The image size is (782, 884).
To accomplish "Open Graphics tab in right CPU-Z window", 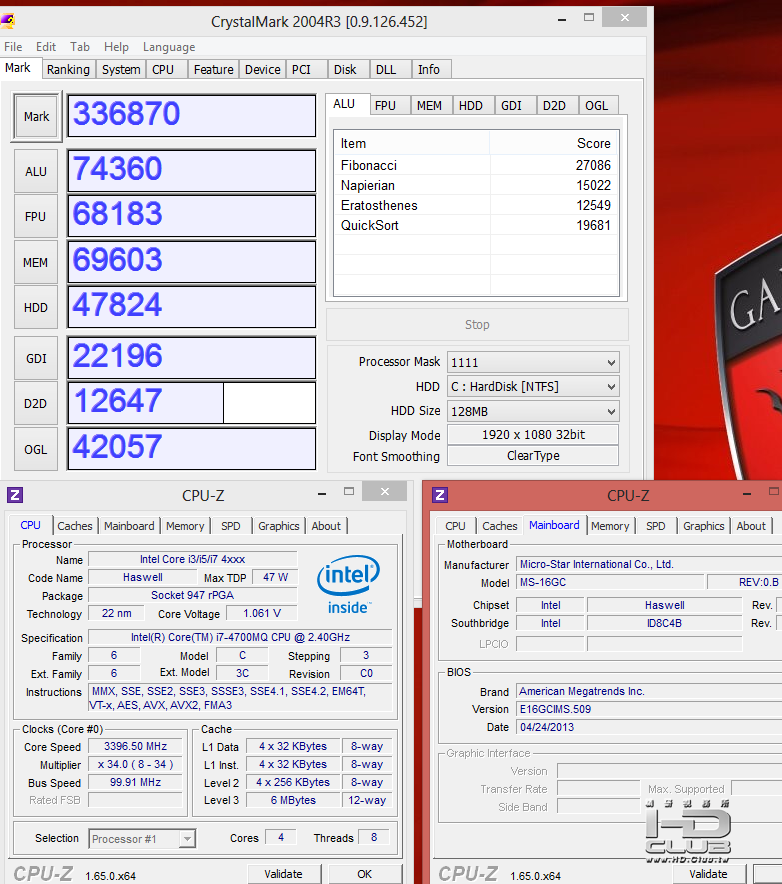I will (x=704, y=526).
